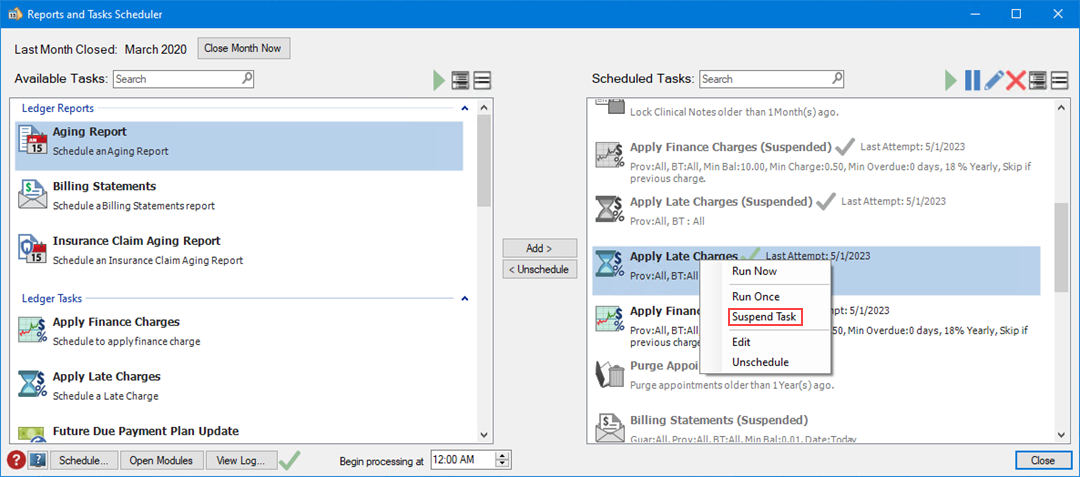Click the green run arrow above Scheduled Tasks
This screenshot has width=1080, height=477.
pos(951,80)
